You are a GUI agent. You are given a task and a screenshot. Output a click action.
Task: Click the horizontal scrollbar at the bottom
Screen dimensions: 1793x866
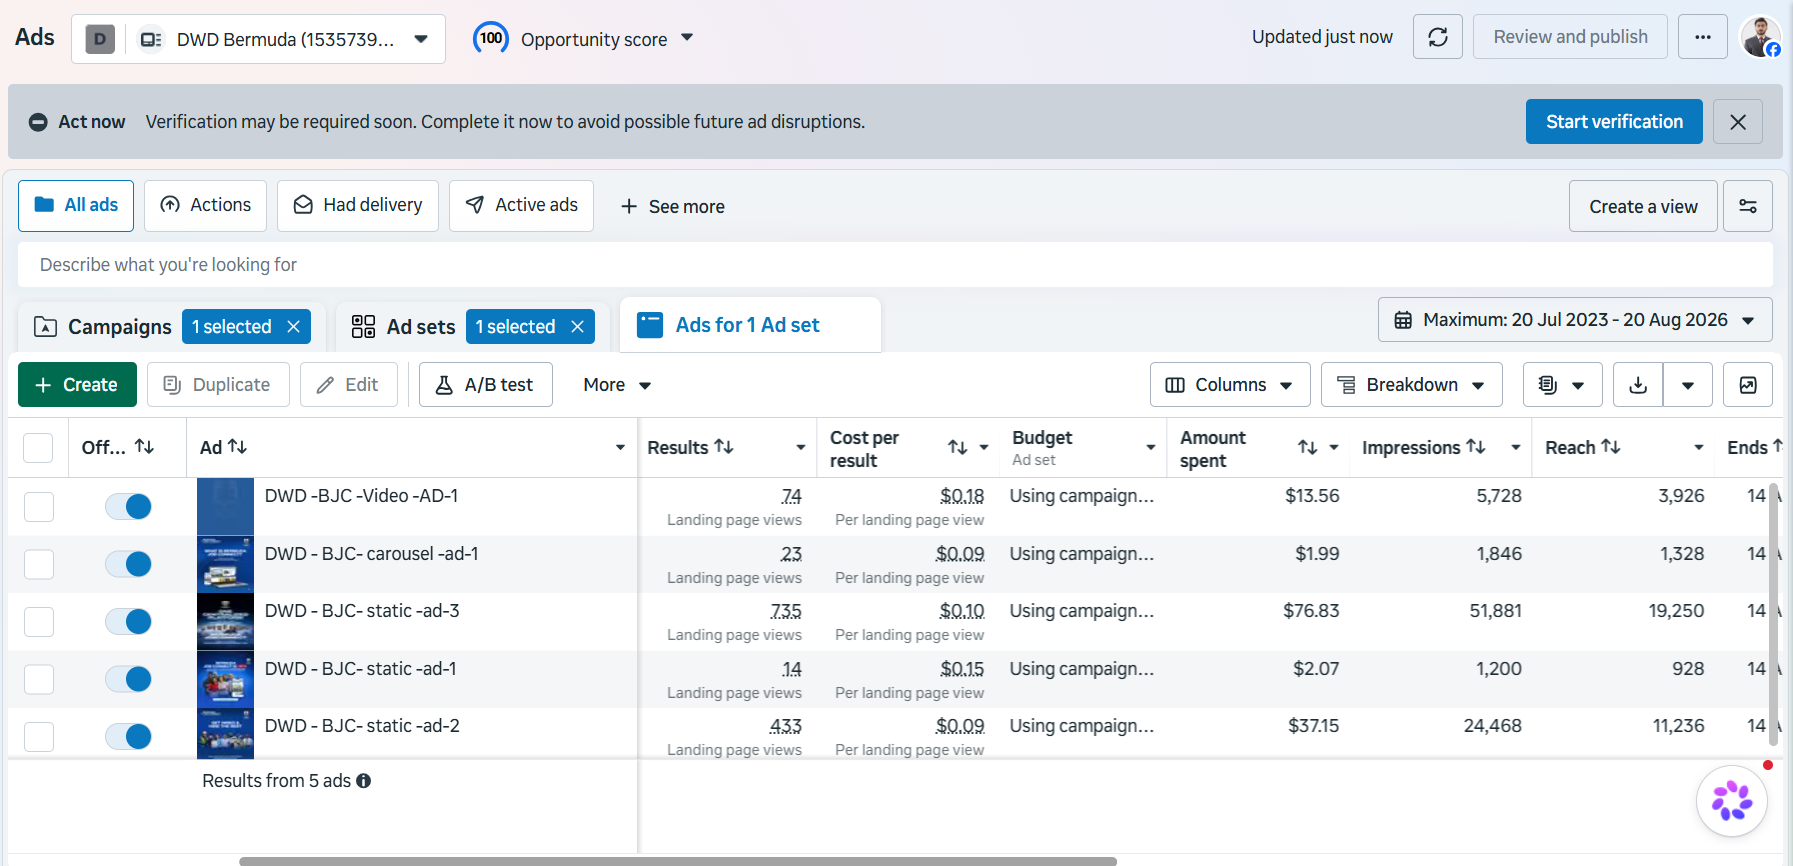click(x=677, y=861)
